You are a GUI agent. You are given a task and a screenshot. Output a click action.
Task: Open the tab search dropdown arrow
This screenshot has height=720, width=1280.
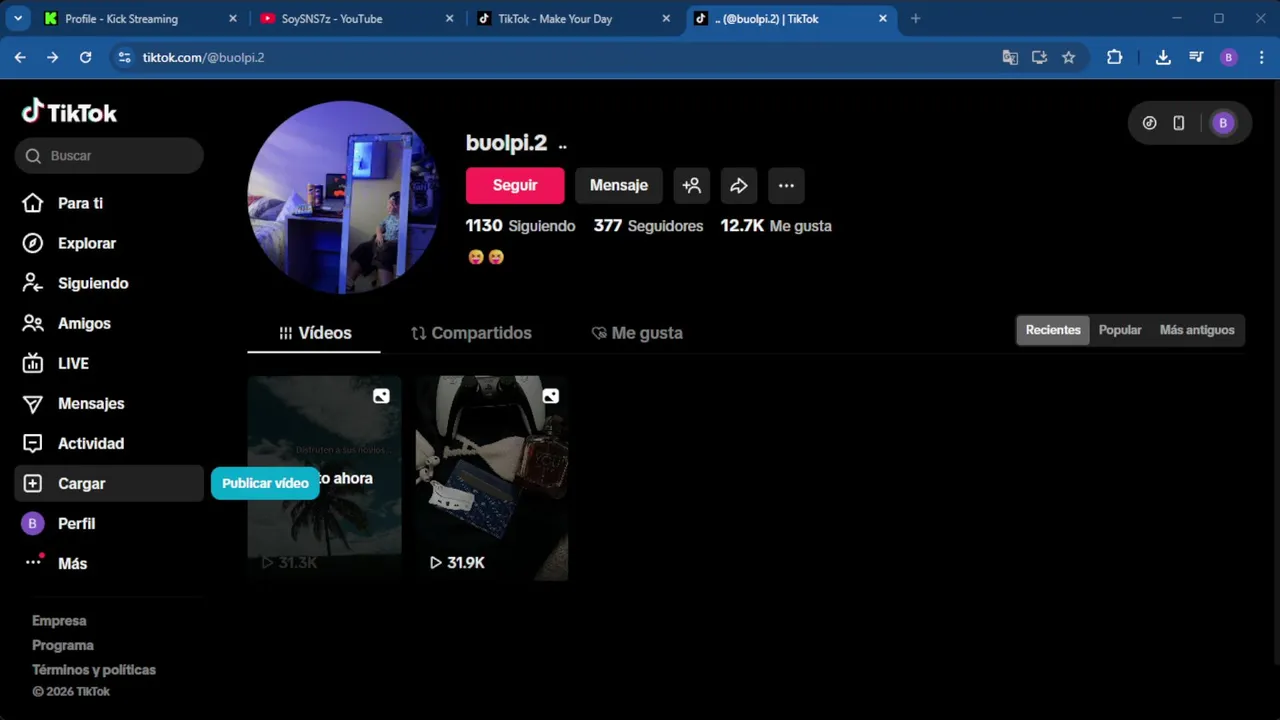click(x=17, y=18)
